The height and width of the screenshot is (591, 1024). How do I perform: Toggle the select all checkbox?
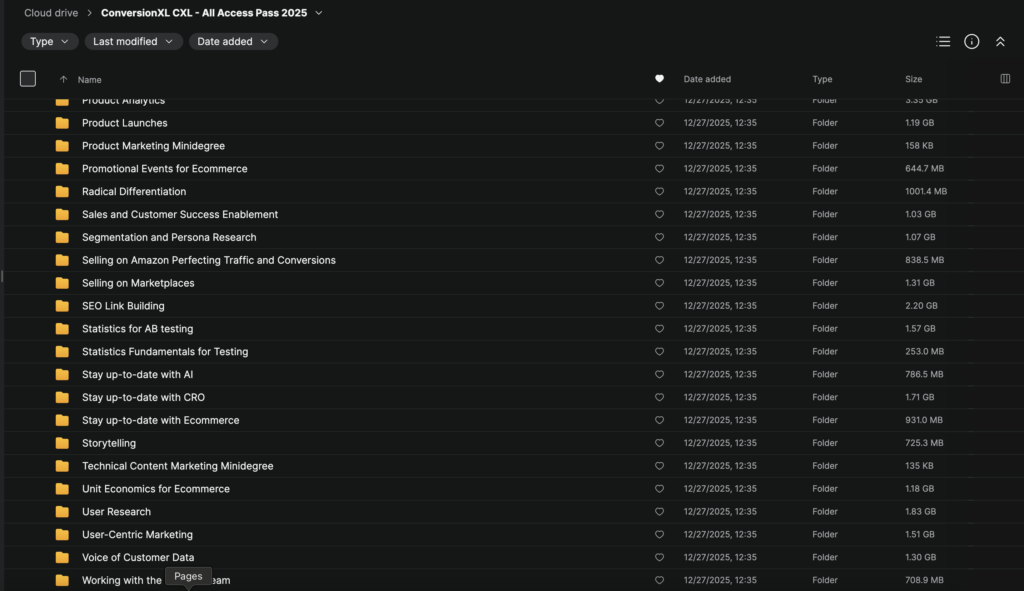pos(28,79)
